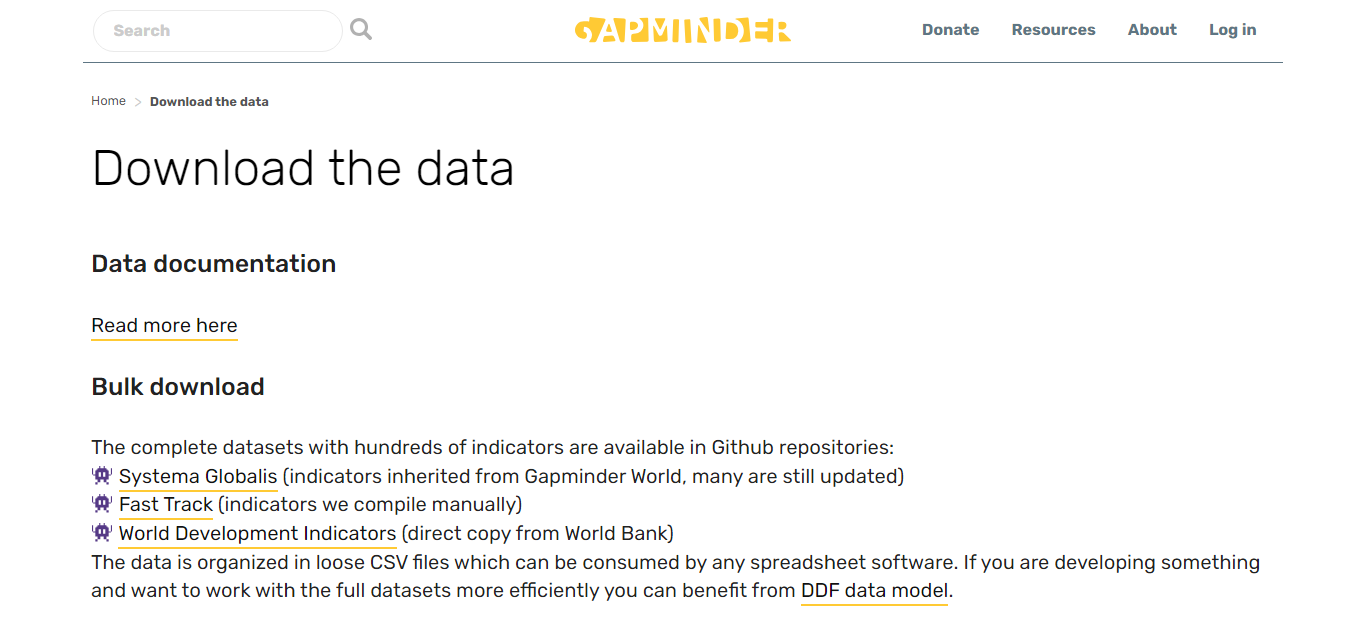Open the Systema Globalis repository link
This screenshot has width=1366, height=629.
[198, 477]
